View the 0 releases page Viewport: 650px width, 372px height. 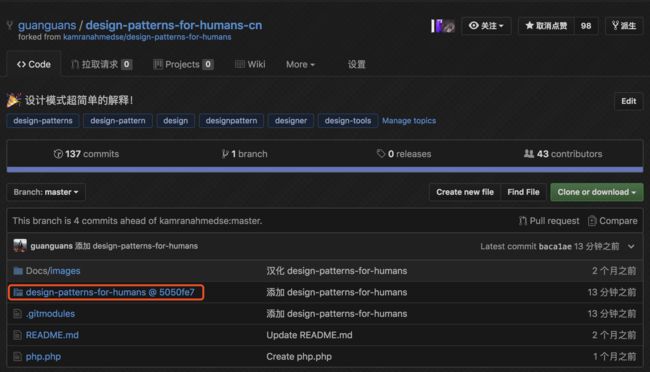click(404, 154)
